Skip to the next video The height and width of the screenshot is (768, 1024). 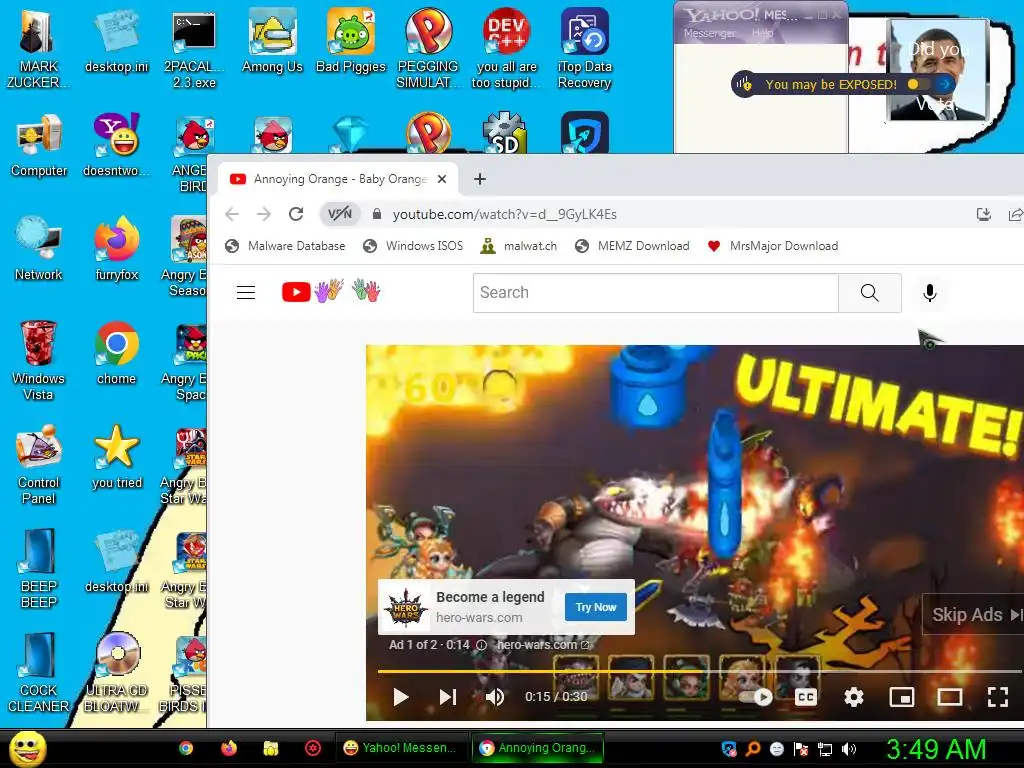448,697
